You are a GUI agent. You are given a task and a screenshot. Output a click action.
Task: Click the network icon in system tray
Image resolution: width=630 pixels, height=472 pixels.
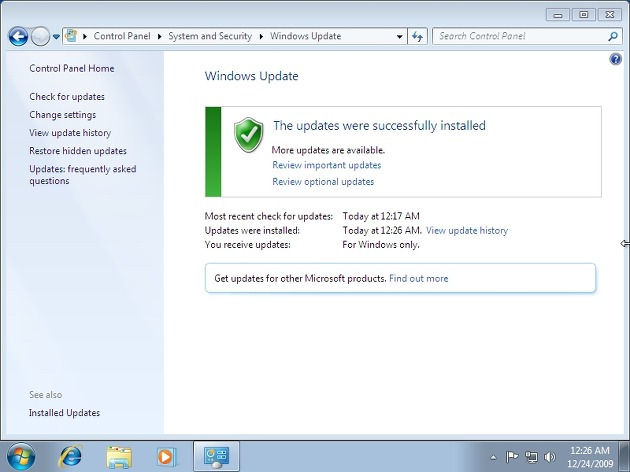tap(531, 457)
